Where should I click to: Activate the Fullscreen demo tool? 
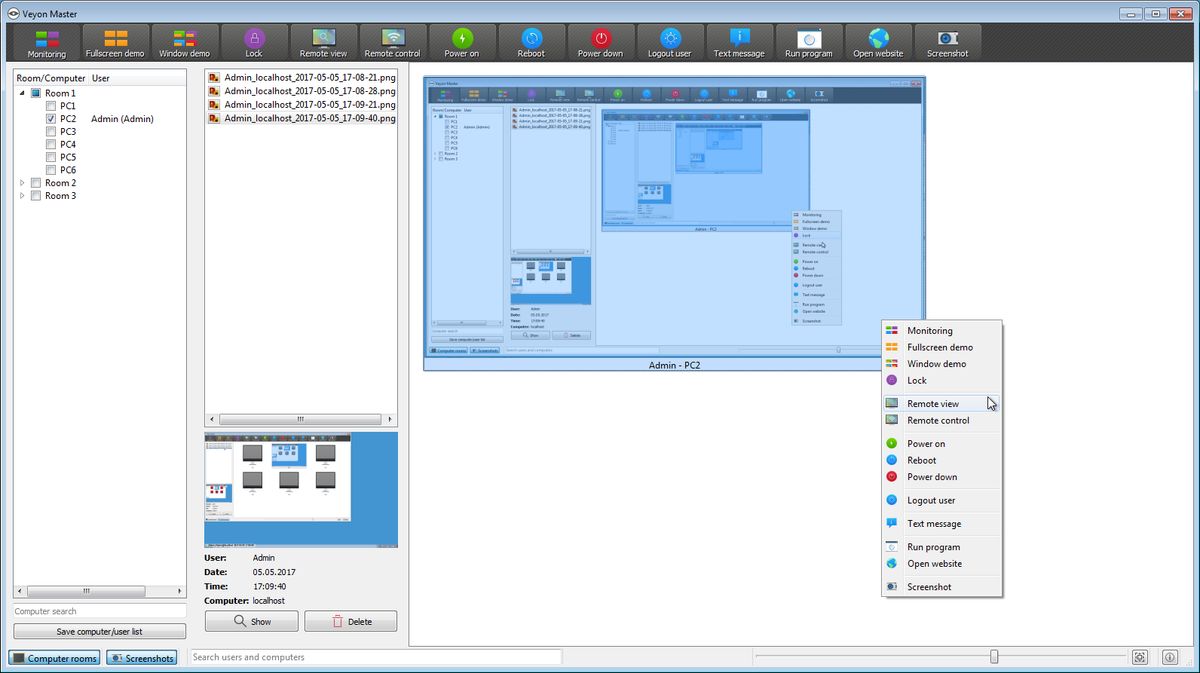tap(115, 42)
